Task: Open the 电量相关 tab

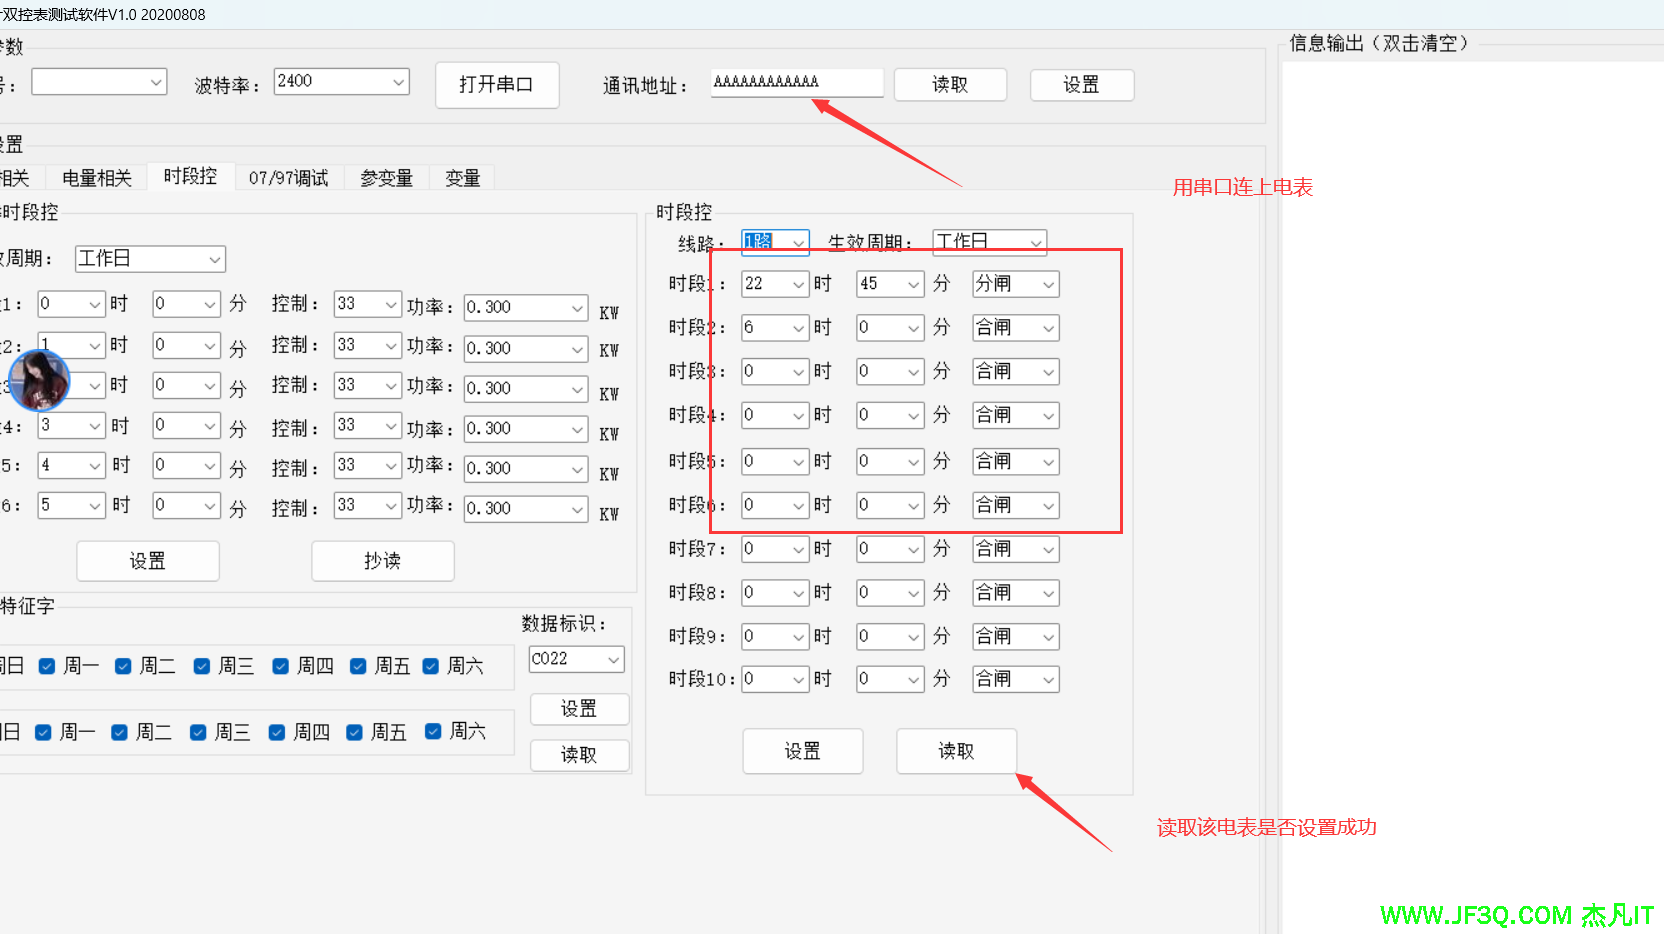Action: click(97, 178)
